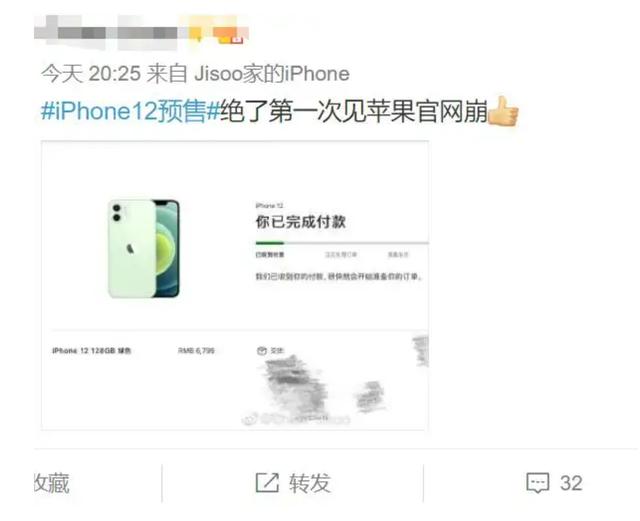Click the green order progress bar

270,243
